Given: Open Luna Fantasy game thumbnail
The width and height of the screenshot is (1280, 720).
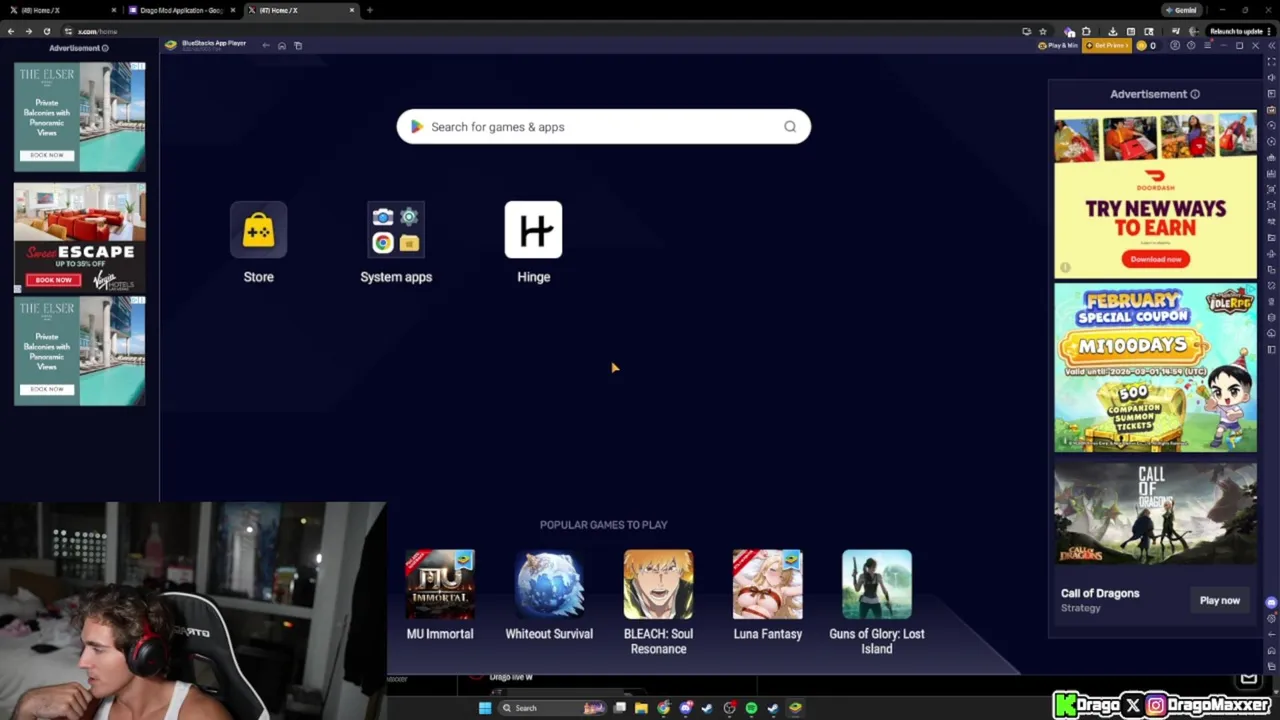Looking at the screenshot, I should point(767,584).
